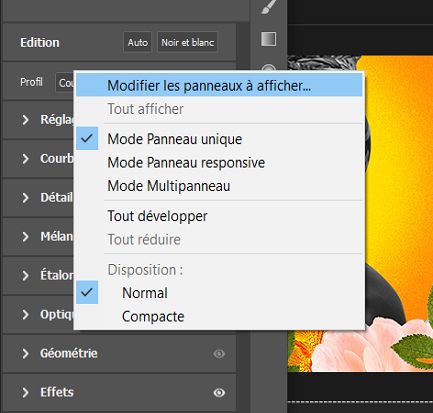Click the Géométrie panel label
This screenshot has height=413, width=433.
pyautogui.click(x=69, y=353)
